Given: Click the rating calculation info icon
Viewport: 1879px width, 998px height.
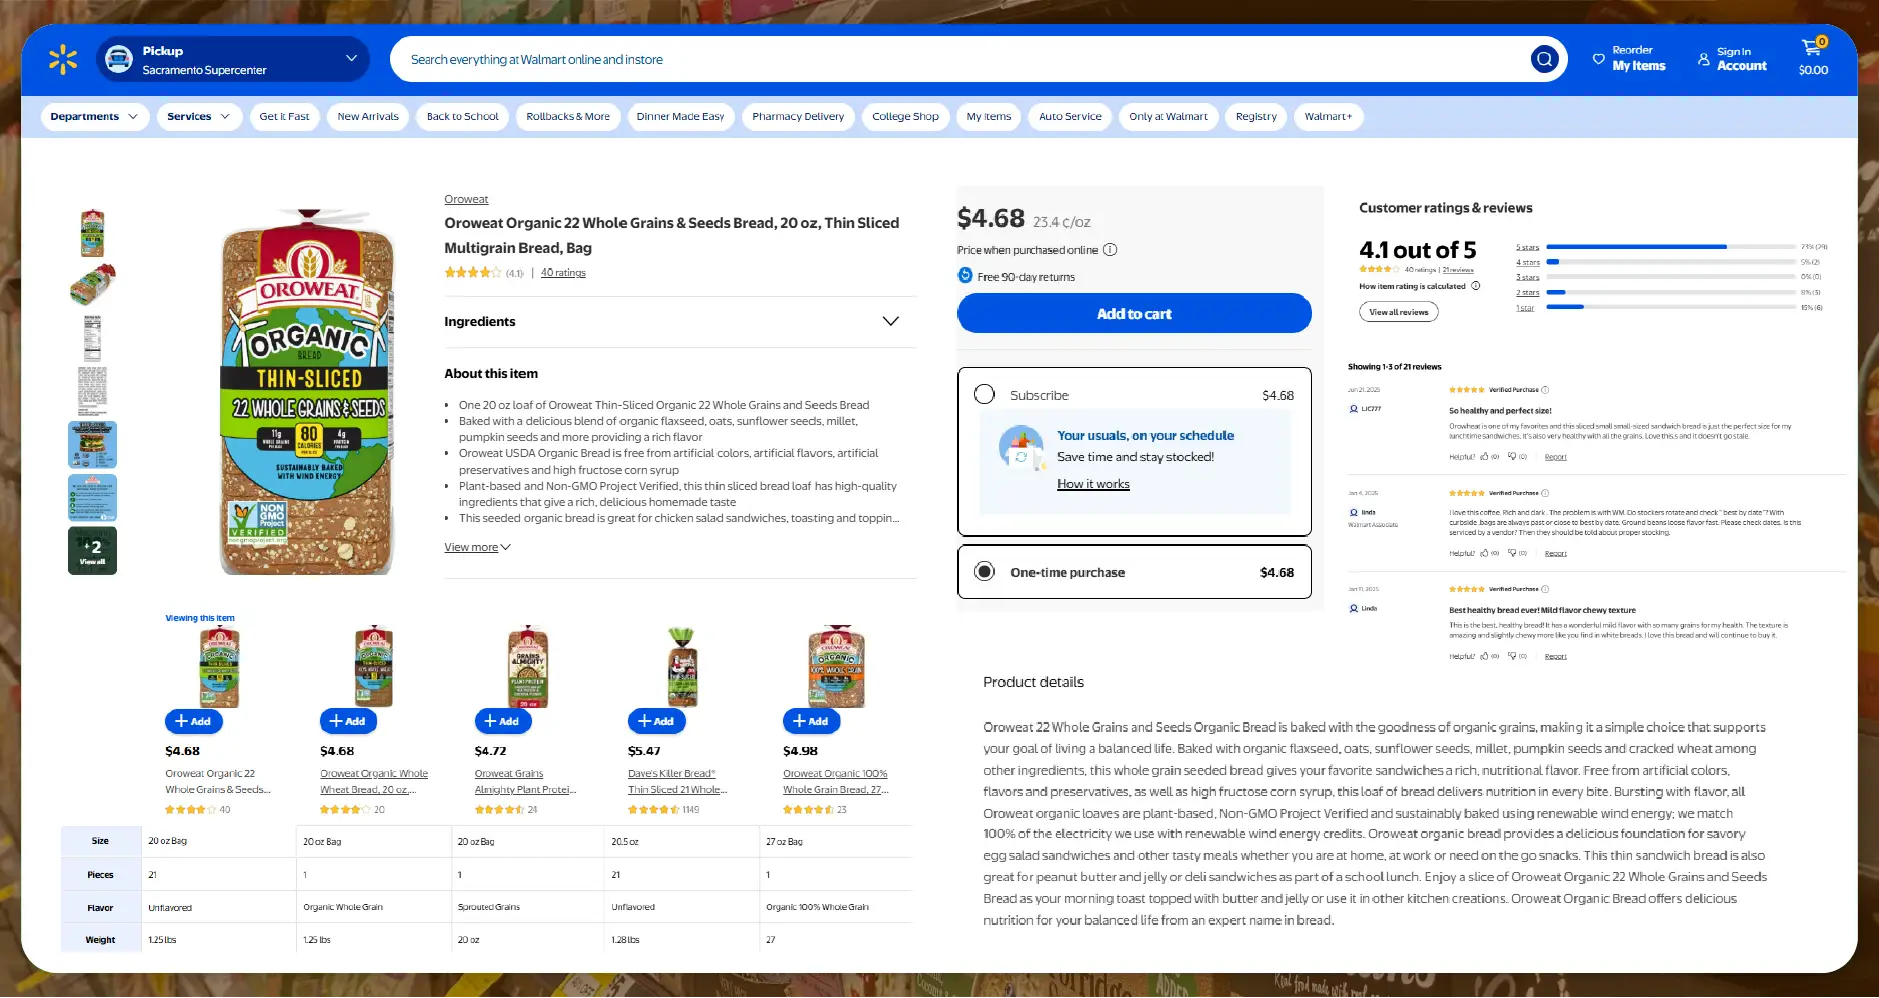Looking at the screenshot, I should 1476,286.
